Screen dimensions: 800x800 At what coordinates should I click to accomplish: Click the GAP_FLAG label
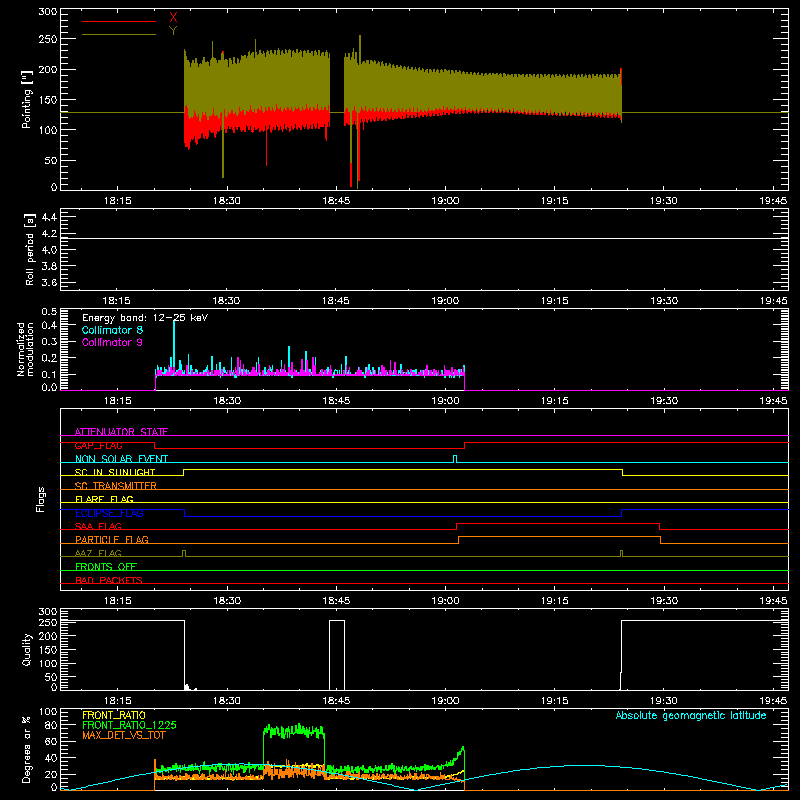click(x=98, y=445)
